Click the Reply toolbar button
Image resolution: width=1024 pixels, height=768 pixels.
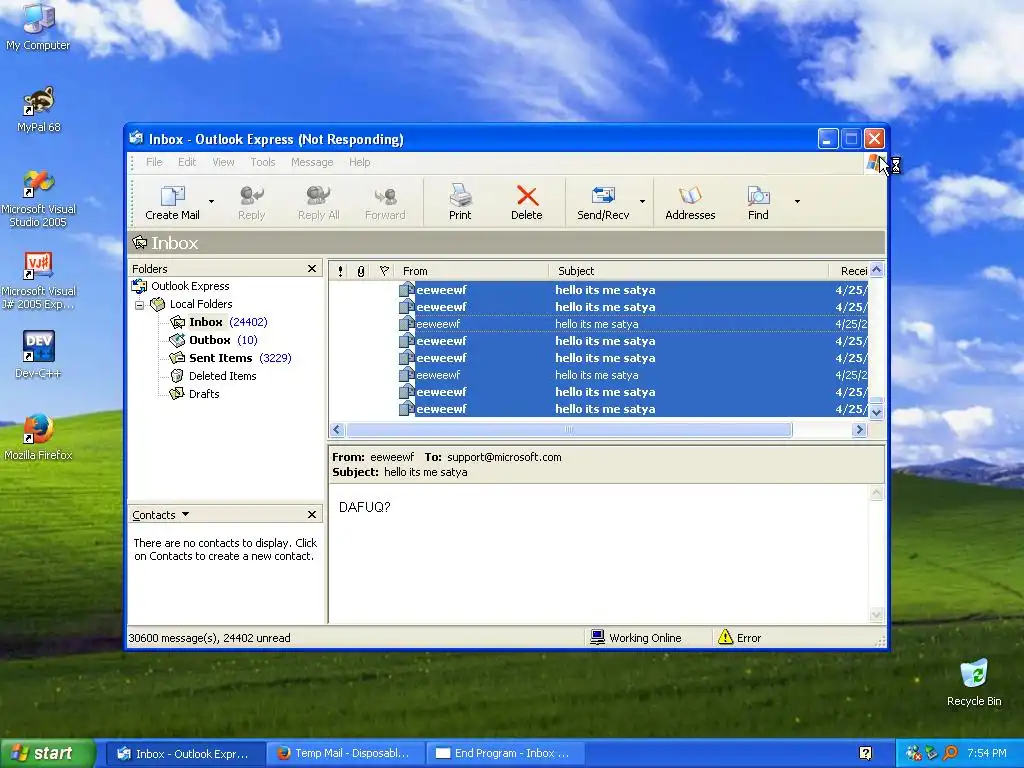[x=251, y=202]
